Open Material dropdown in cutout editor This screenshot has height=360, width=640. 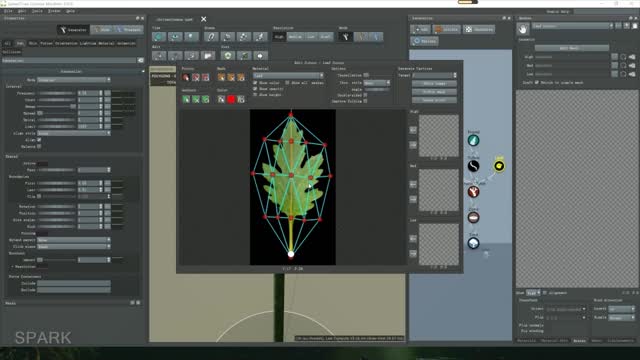pos(288,76)
